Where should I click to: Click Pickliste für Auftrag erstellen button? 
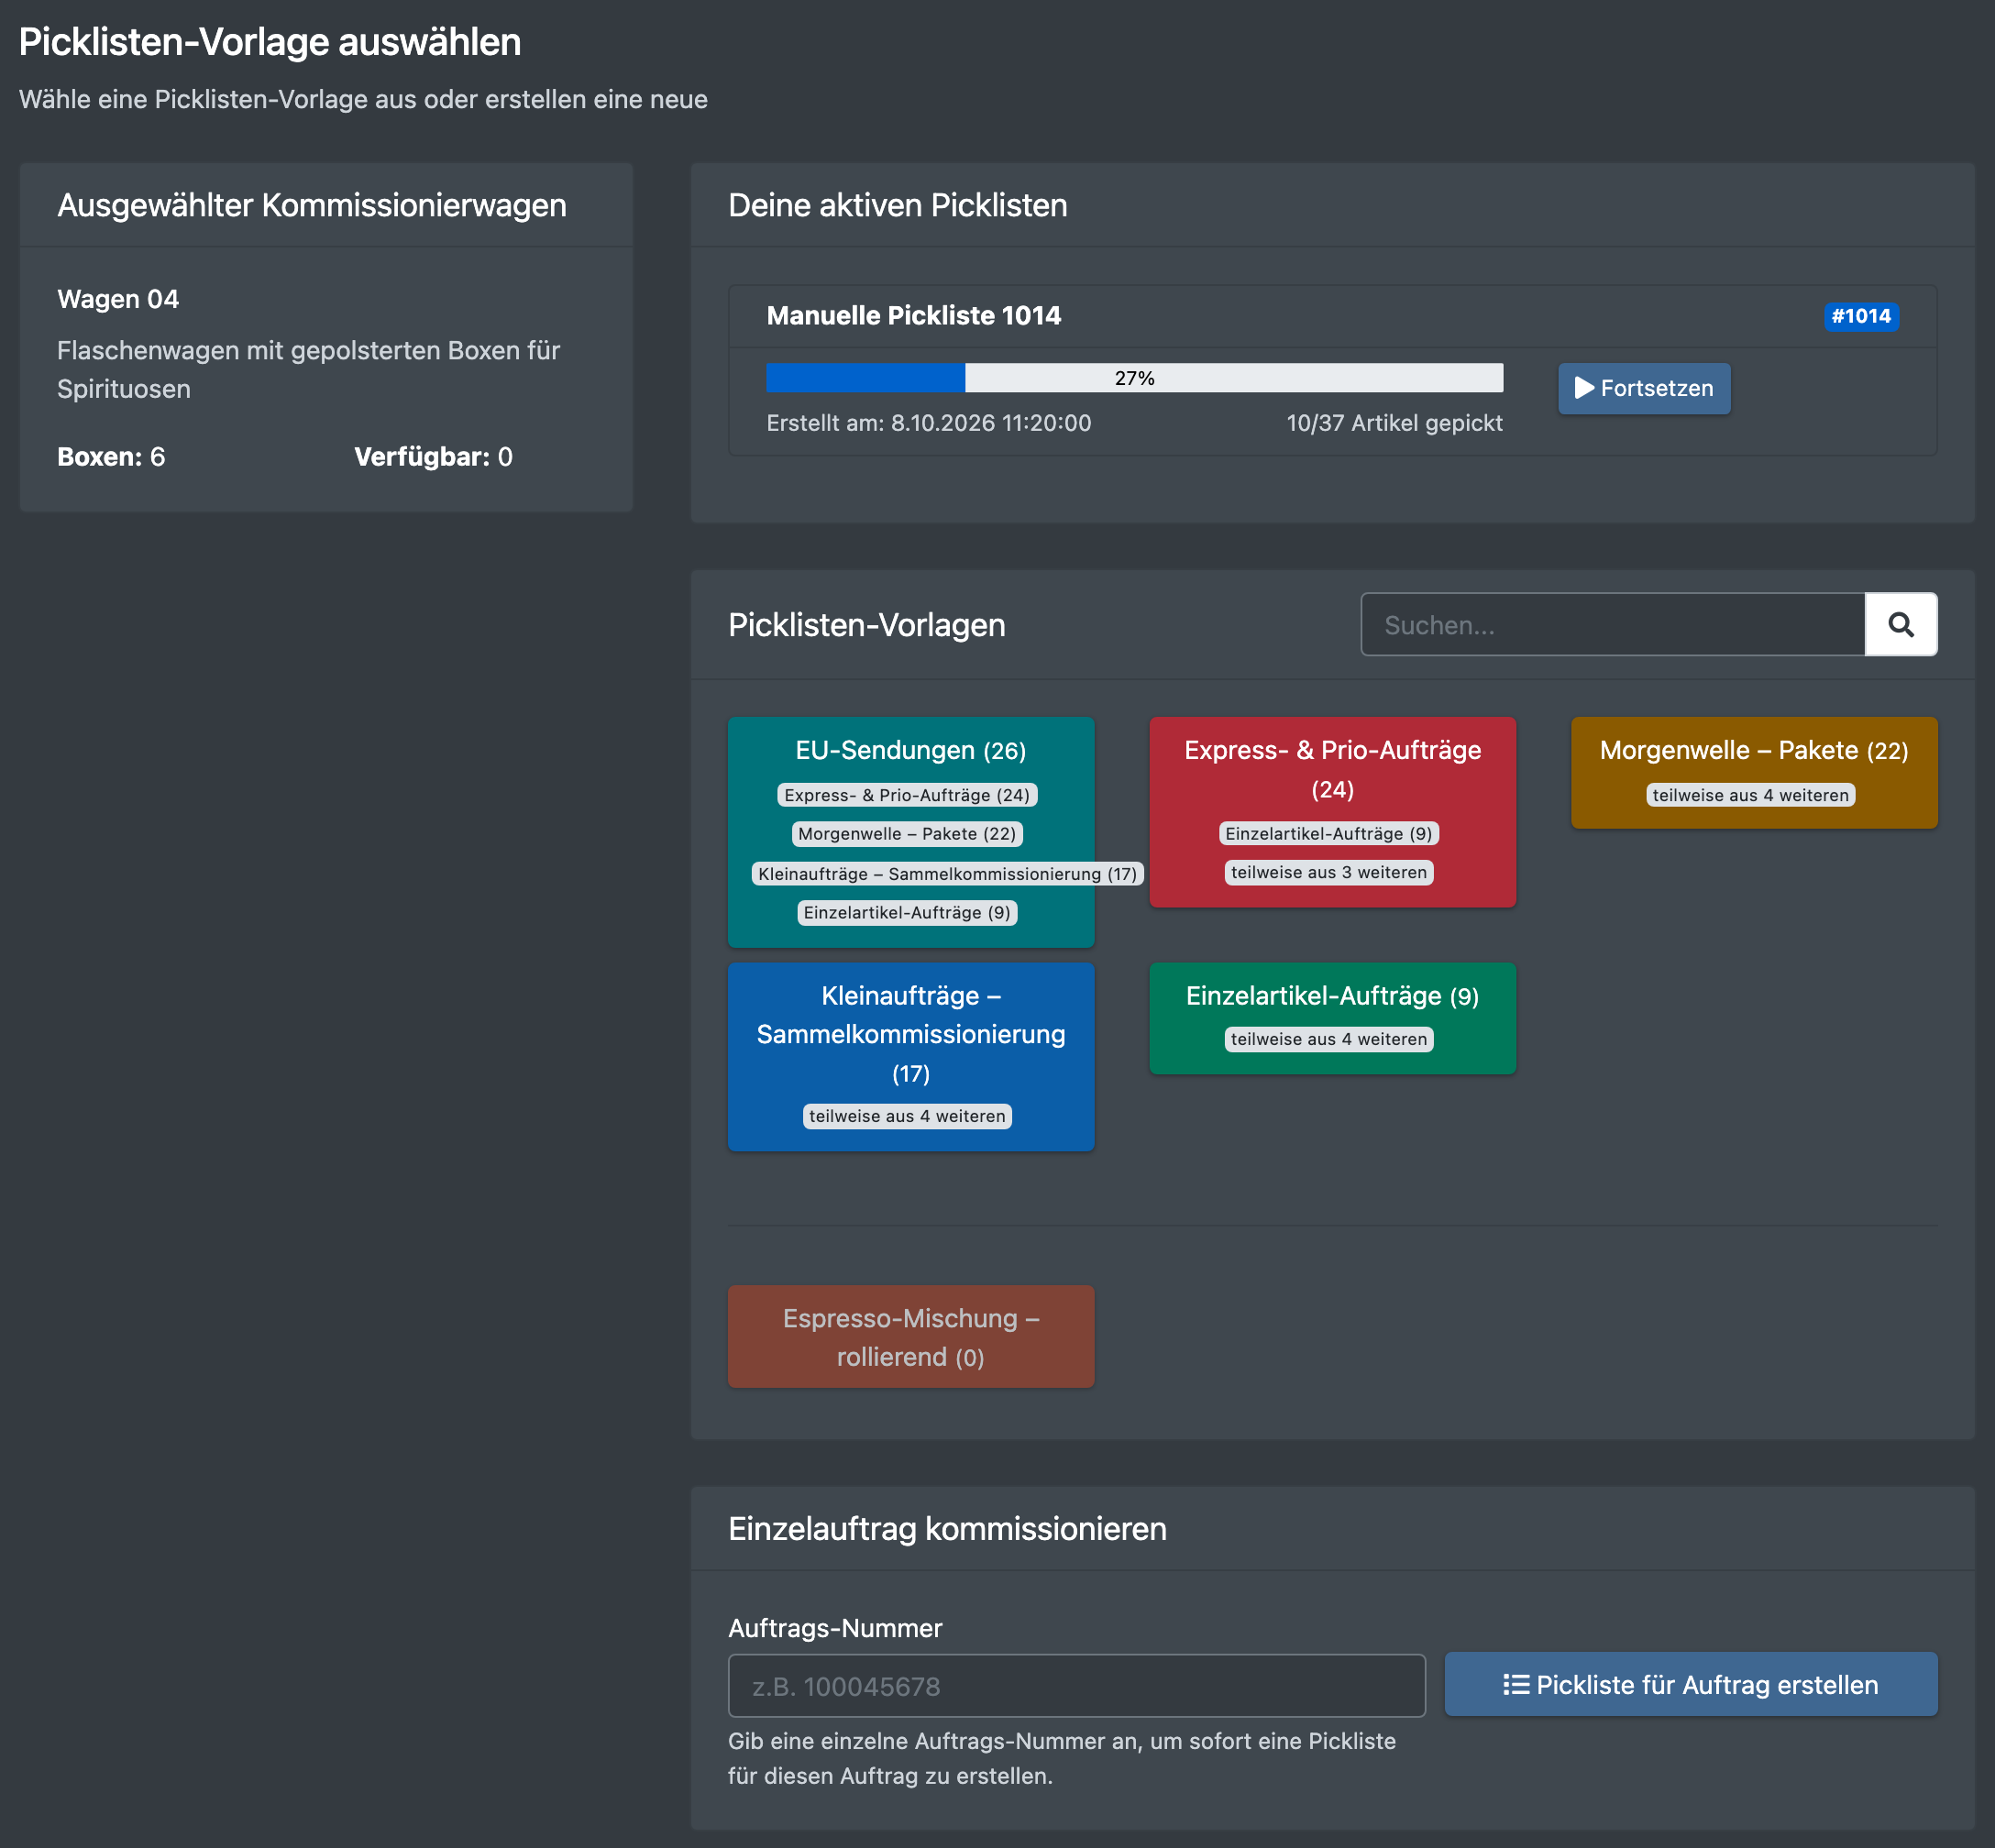(x=1690, y=1684)
